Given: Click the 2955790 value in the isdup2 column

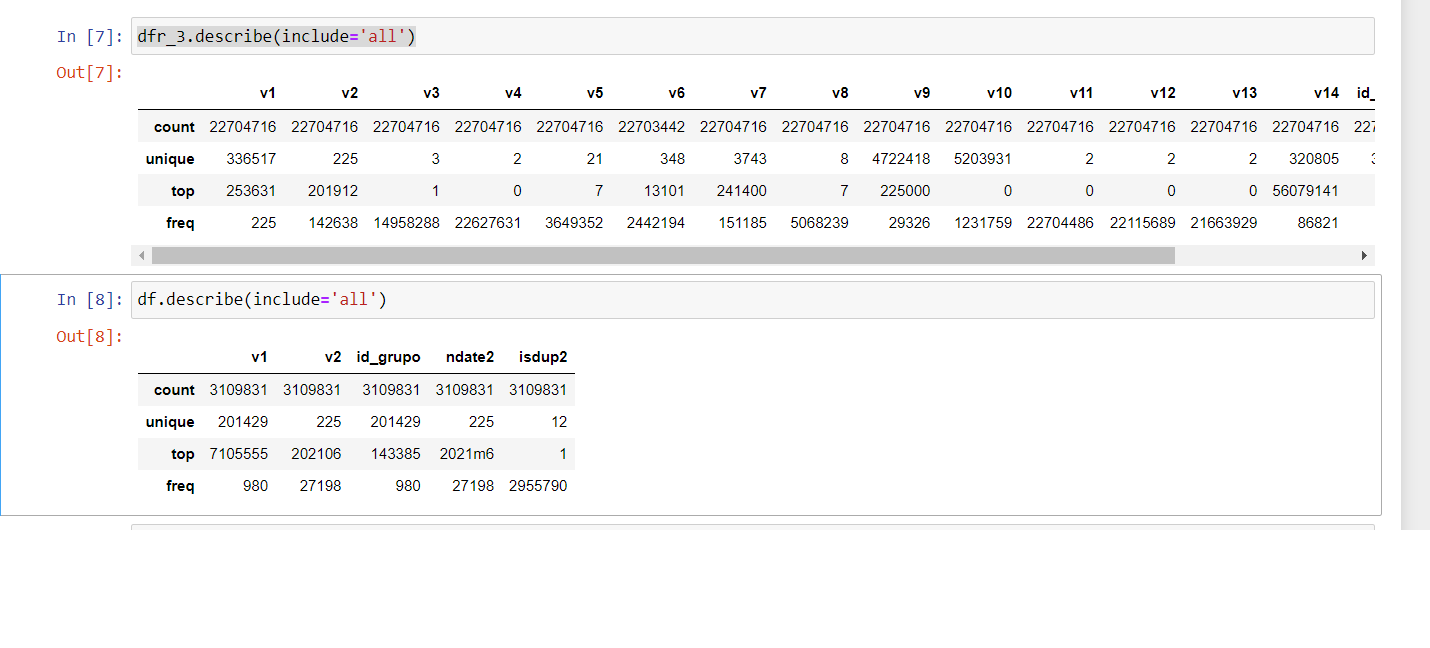Looking at the screenshot, I should tap(539, 485).
